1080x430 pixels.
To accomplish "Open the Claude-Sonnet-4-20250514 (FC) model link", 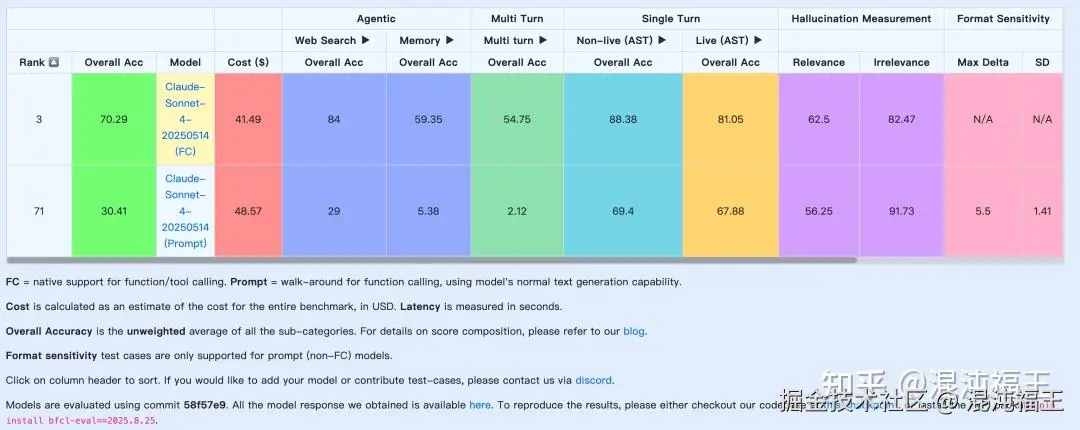I will (x=185, y=119).
